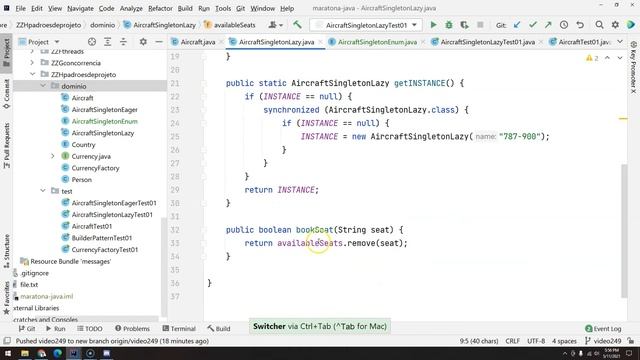Rollback changes with undo icon

[x=580, y=25]
